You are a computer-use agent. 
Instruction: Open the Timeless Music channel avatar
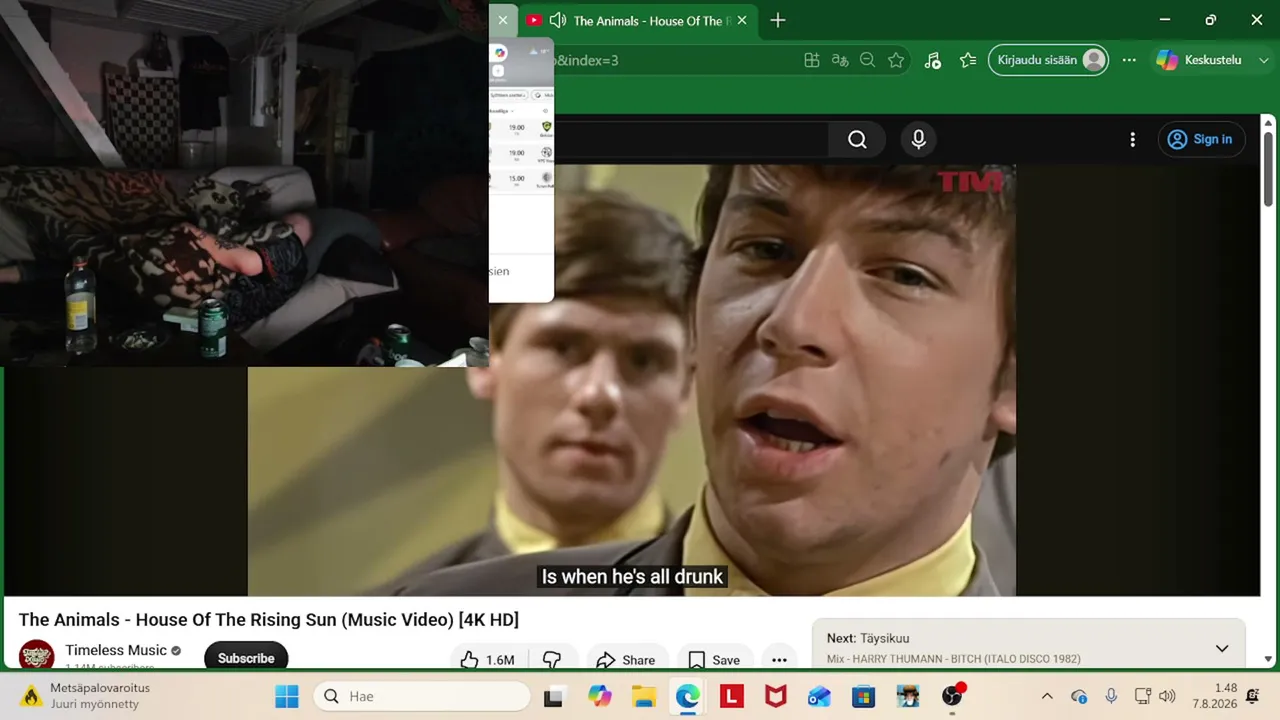coord(37,656)
